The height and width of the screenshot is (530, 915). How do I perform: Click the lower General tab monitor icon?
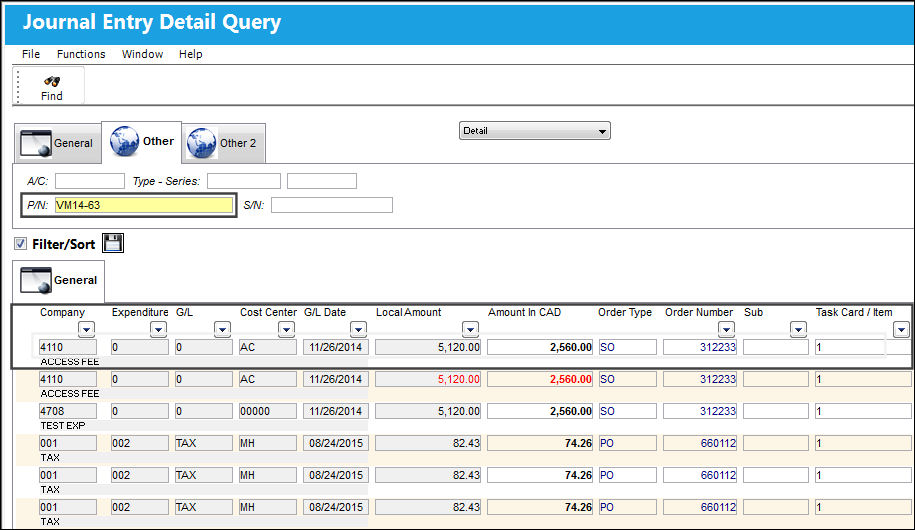(x=36, y=280)
